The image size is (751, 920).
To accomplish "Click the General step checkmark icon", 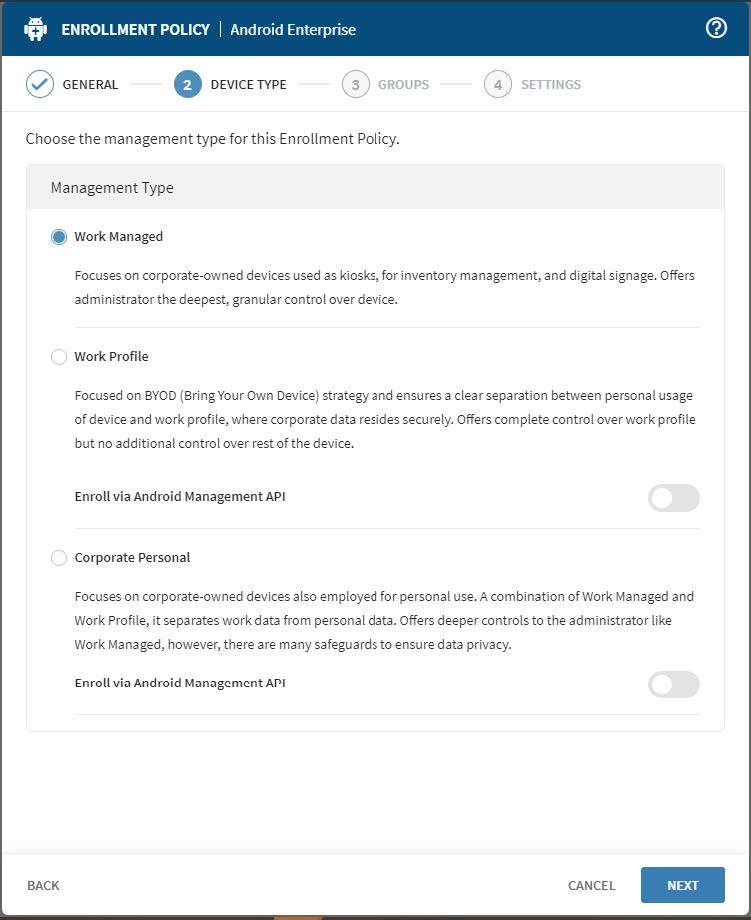I will [40, 84].
